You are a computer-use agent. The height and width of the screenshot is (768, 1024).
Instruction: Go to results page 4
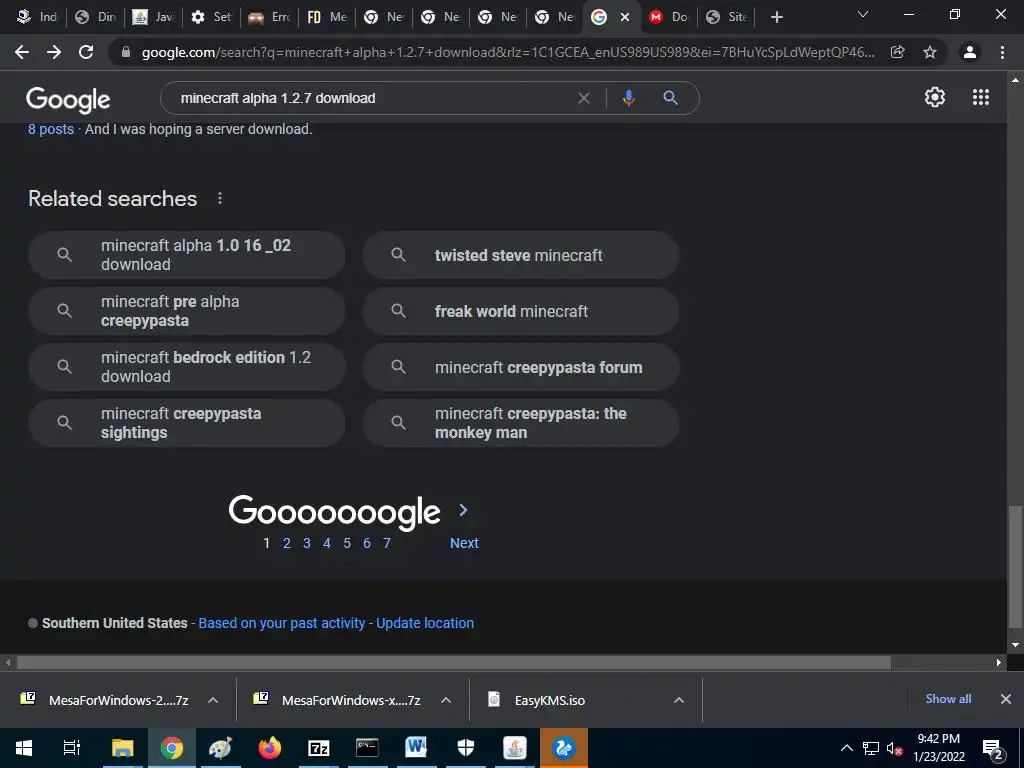click(327, 543)
